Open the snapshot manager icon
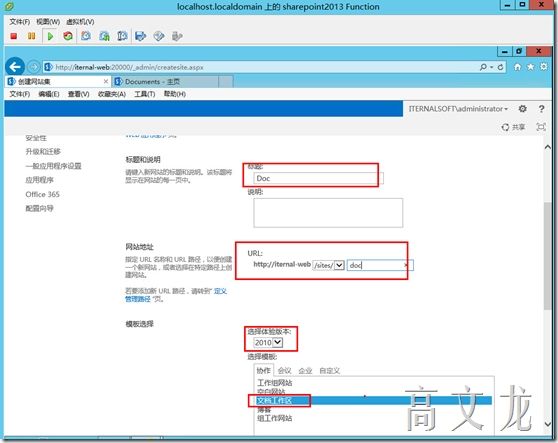558x443 pixels. [x=122, y=36]
